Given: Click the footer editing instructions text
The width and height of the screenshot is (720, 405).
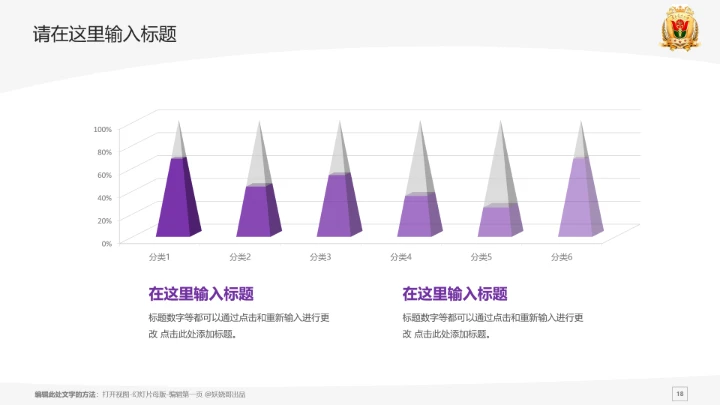Looking at the screenshot, I should point(140,394).
